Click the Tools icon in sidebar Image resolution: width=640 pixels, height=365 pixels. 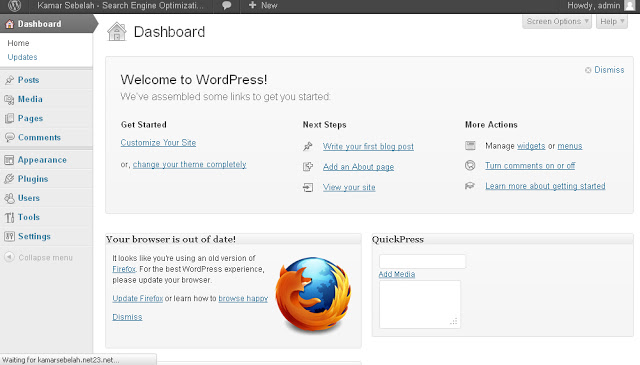click(x=9, y=217)
